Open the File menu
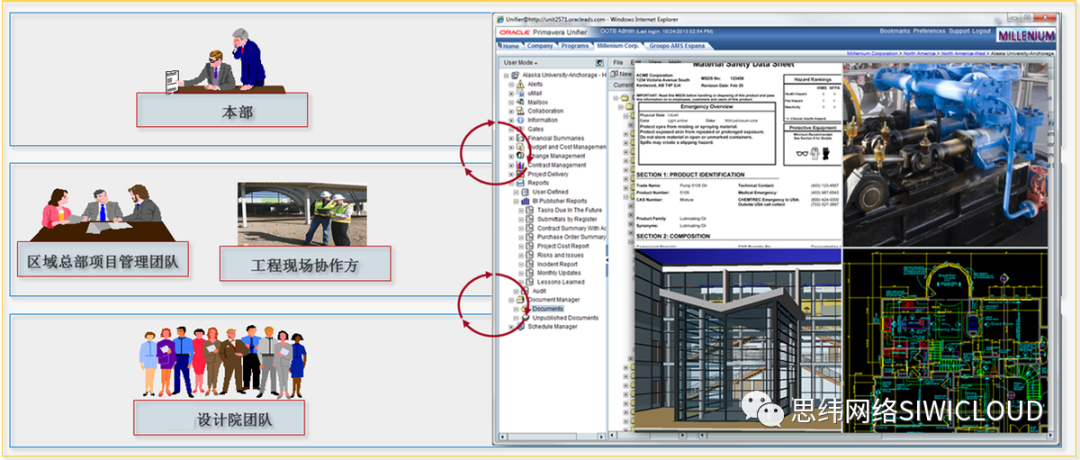Screen dimensions: 1080x460 618,63
